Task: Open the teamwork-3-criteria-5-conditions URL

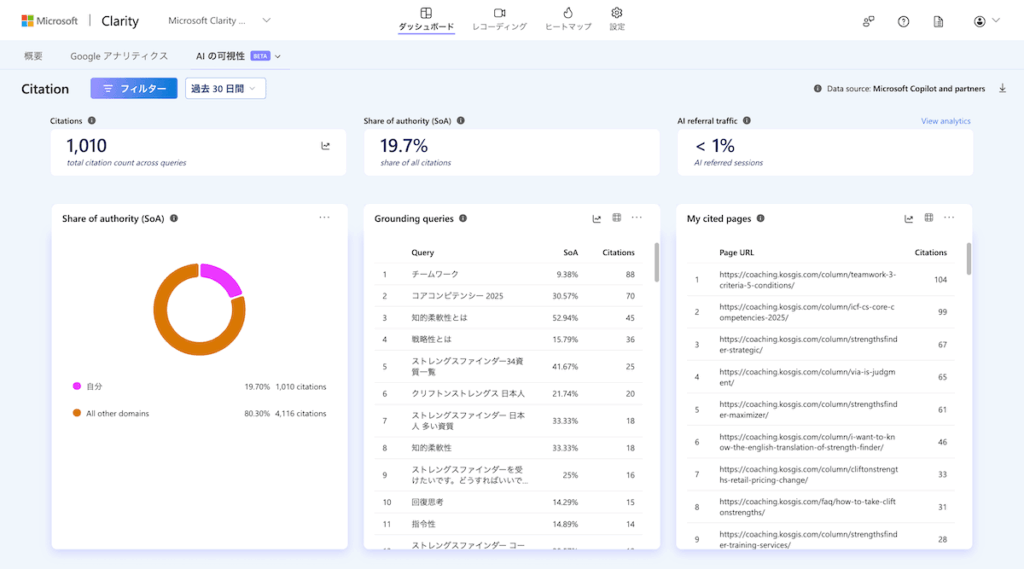Action: pos(807,280)
